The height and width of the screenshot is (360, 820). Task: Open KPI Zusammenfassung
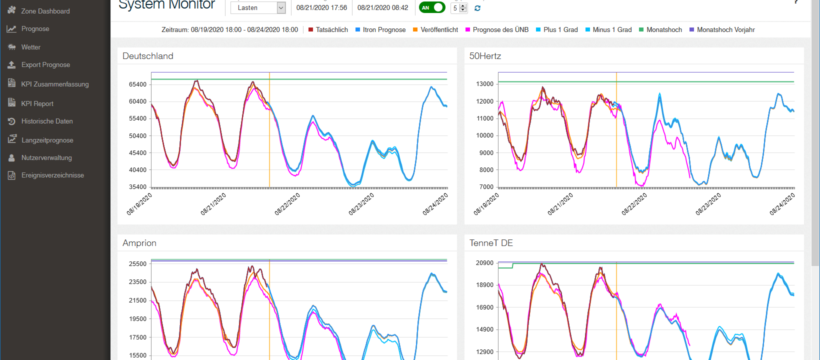pyautogui.click(x=55, y=84)
